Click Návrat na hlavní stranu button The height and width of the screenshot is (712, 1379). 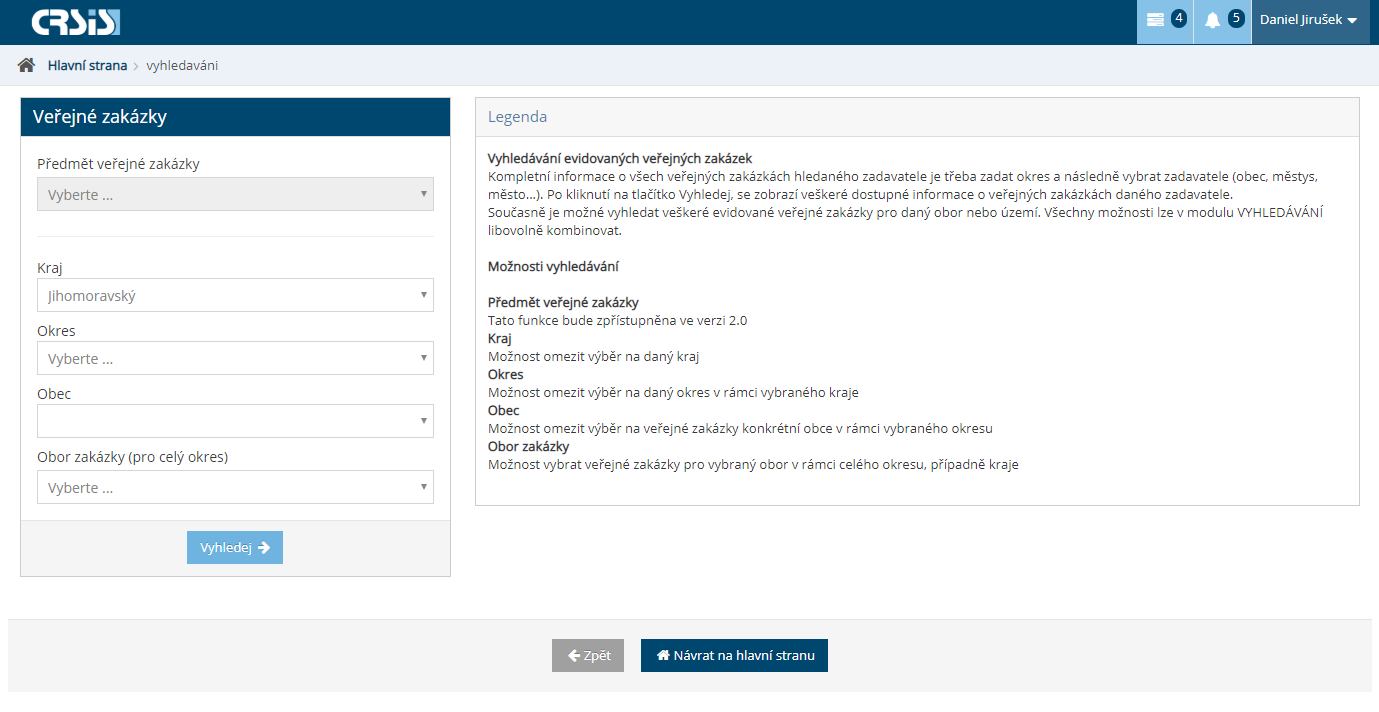(x=734, y=656)
